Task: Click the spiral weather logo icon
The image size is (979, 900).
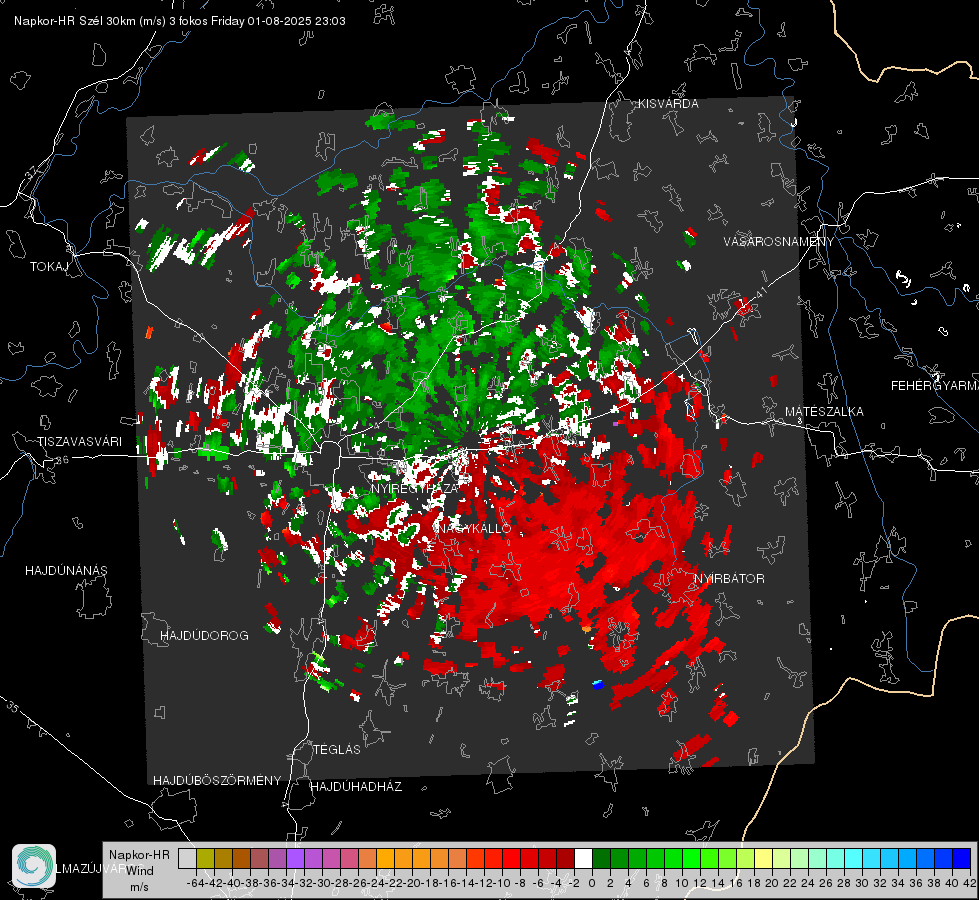Action: [34, 866]
